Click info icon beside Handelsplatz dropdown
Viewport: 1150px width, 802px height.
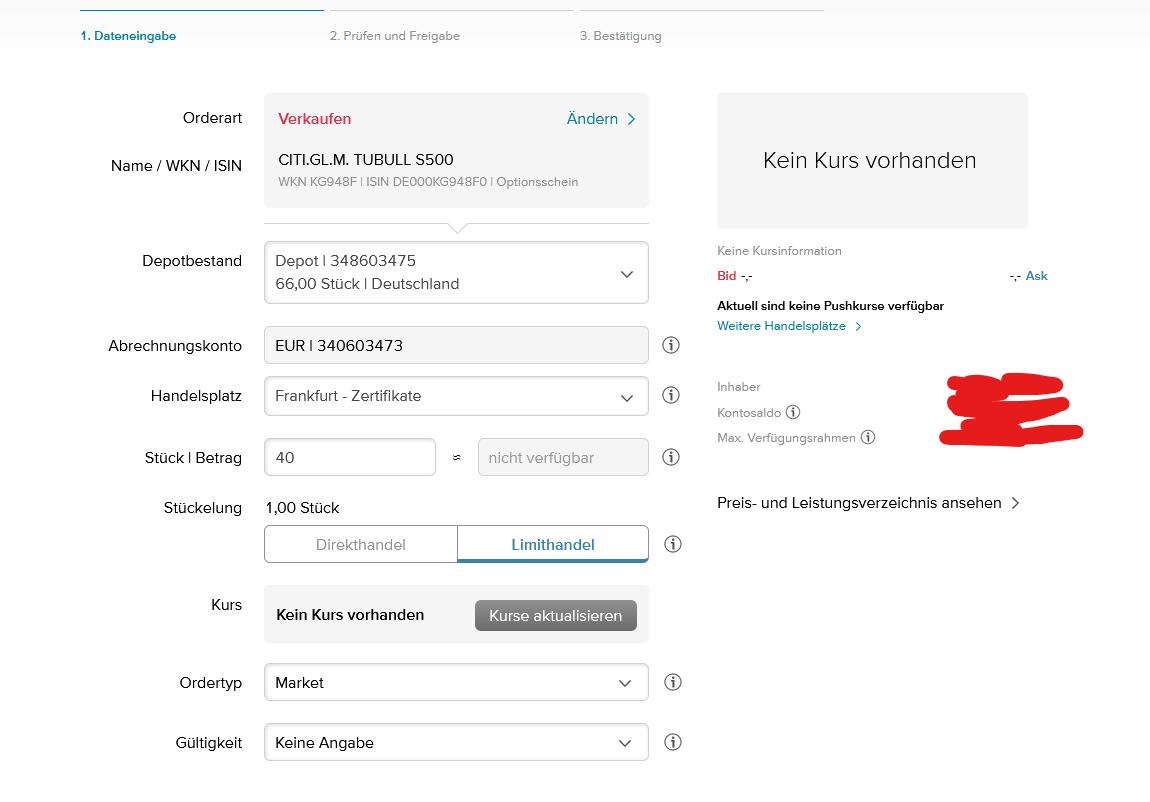pos(671,395)
